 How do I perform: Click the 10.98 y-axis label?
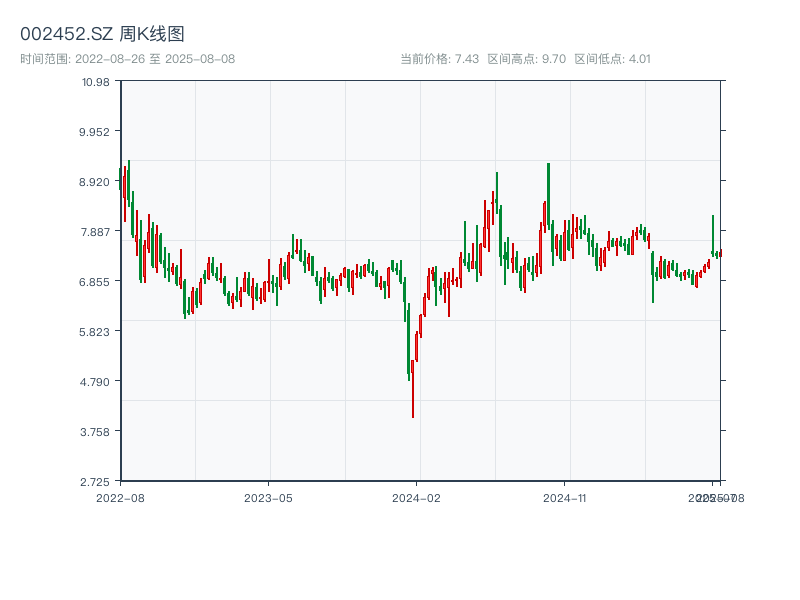click(95, 81)
